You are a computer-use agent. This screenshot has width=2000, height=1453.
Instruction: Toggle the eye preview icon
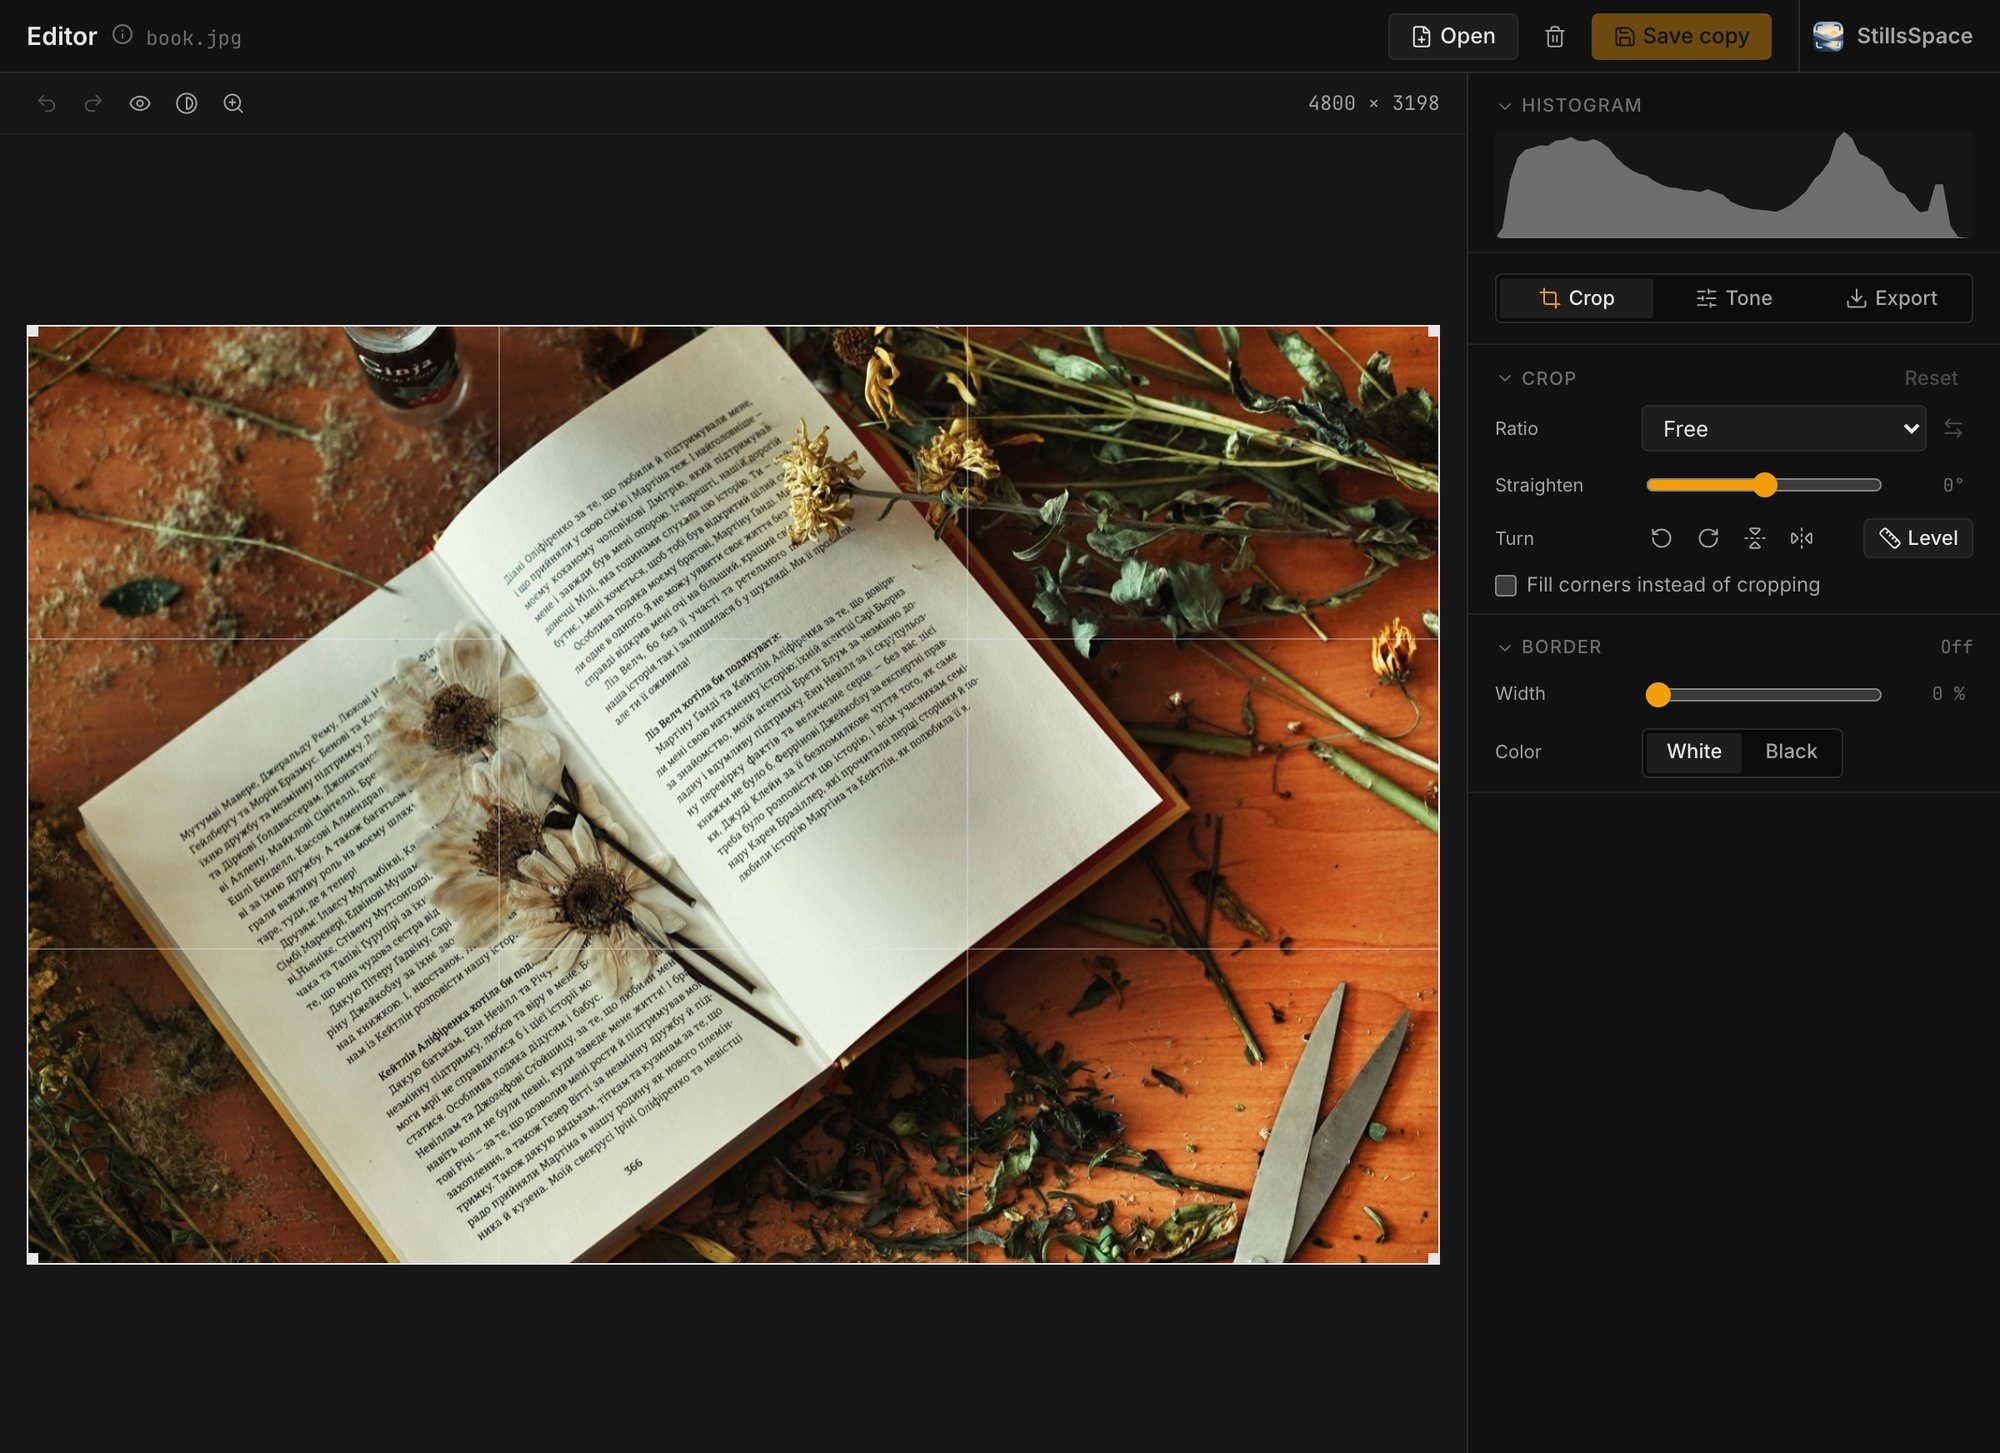click(x=140, y=103)
